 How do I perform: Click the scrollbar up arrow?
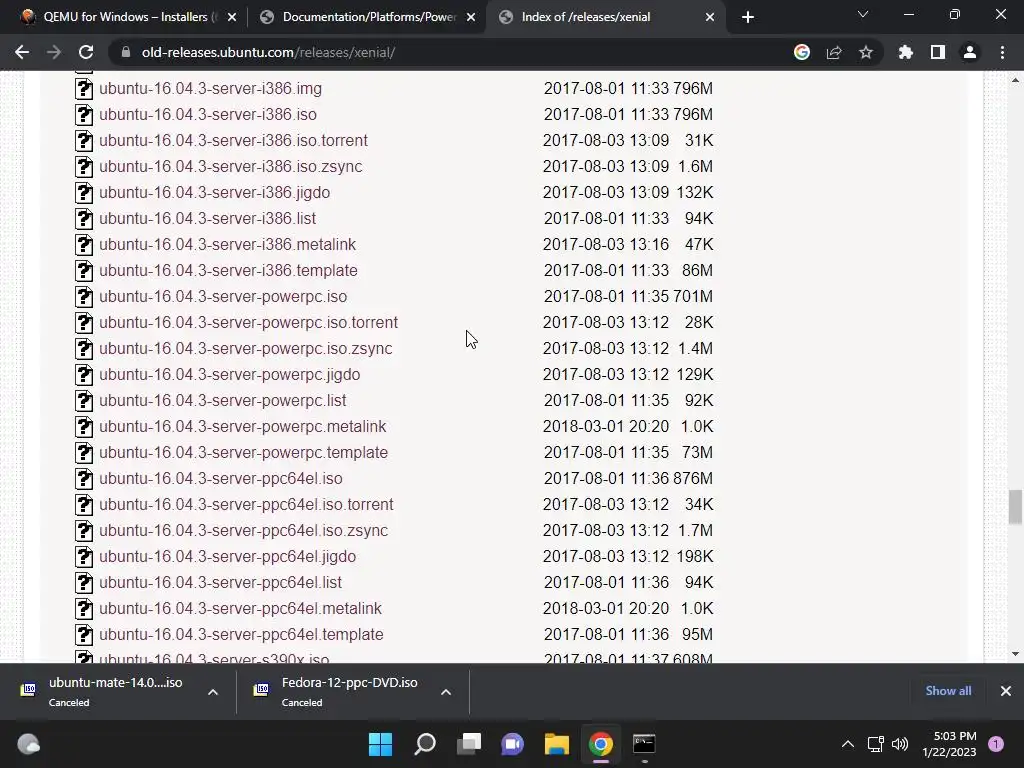[x=1015, y=80]
